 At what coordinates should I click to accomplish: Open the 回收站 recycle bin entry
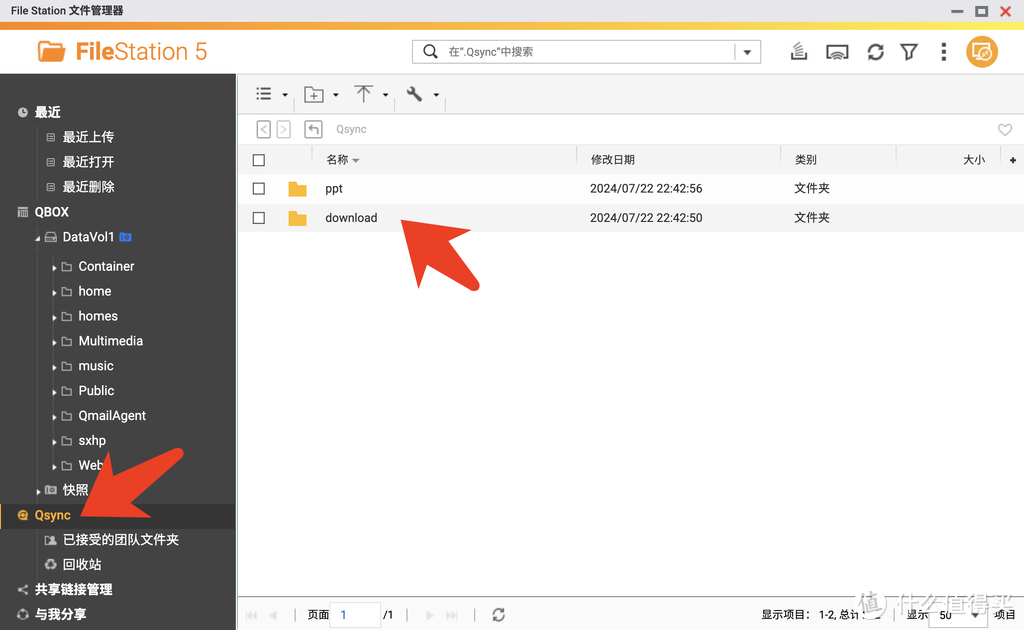tap(82, 564)
